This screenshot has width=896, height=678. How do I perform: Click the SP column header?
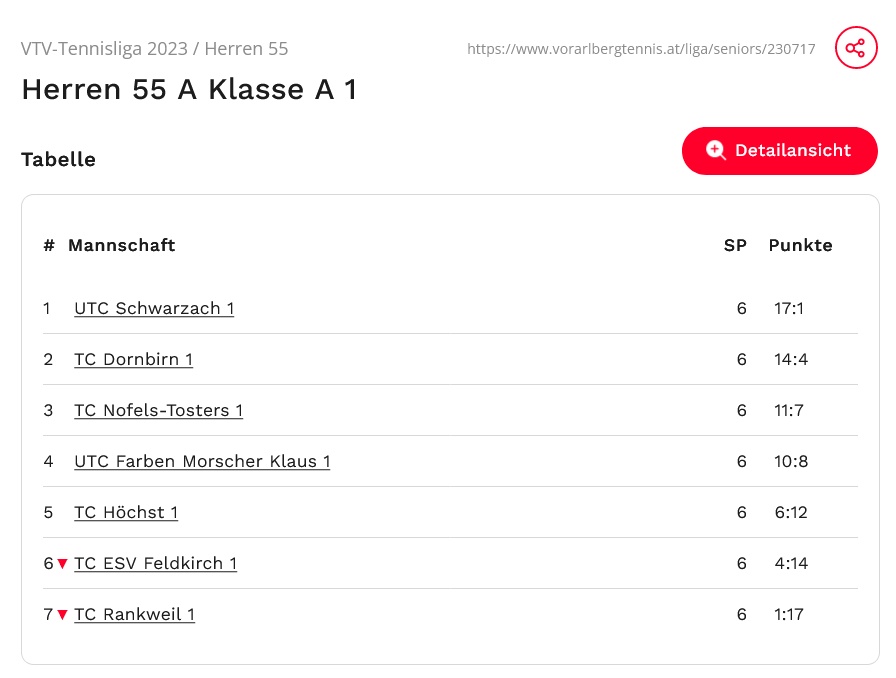point(735,245)
